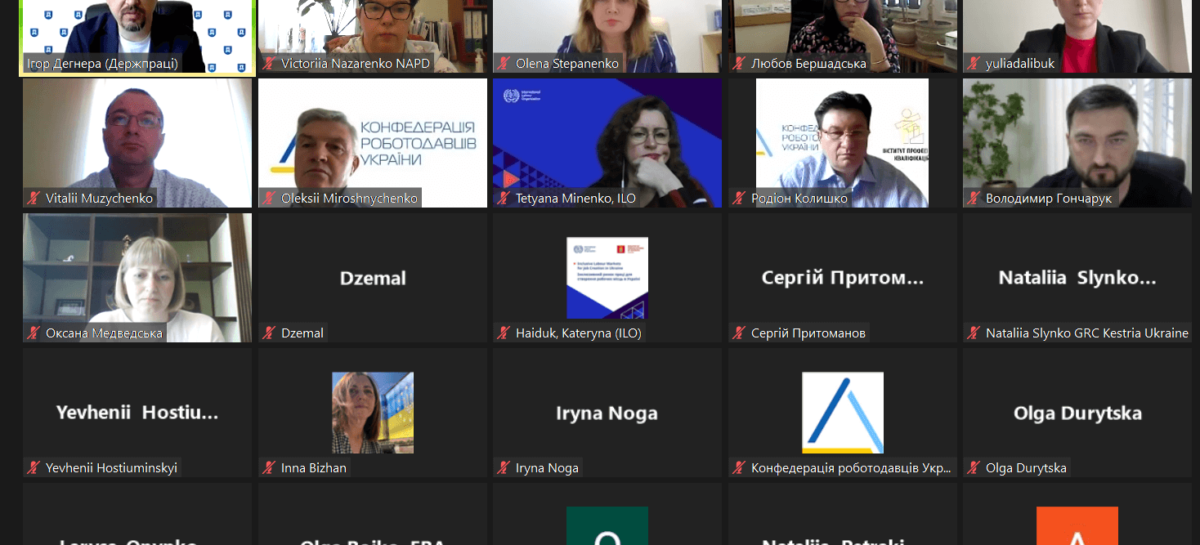Click large centered 'Iryna Noga' name
Image resolution: width=1200 pixels, height=545 pixels.
[607, 413]
